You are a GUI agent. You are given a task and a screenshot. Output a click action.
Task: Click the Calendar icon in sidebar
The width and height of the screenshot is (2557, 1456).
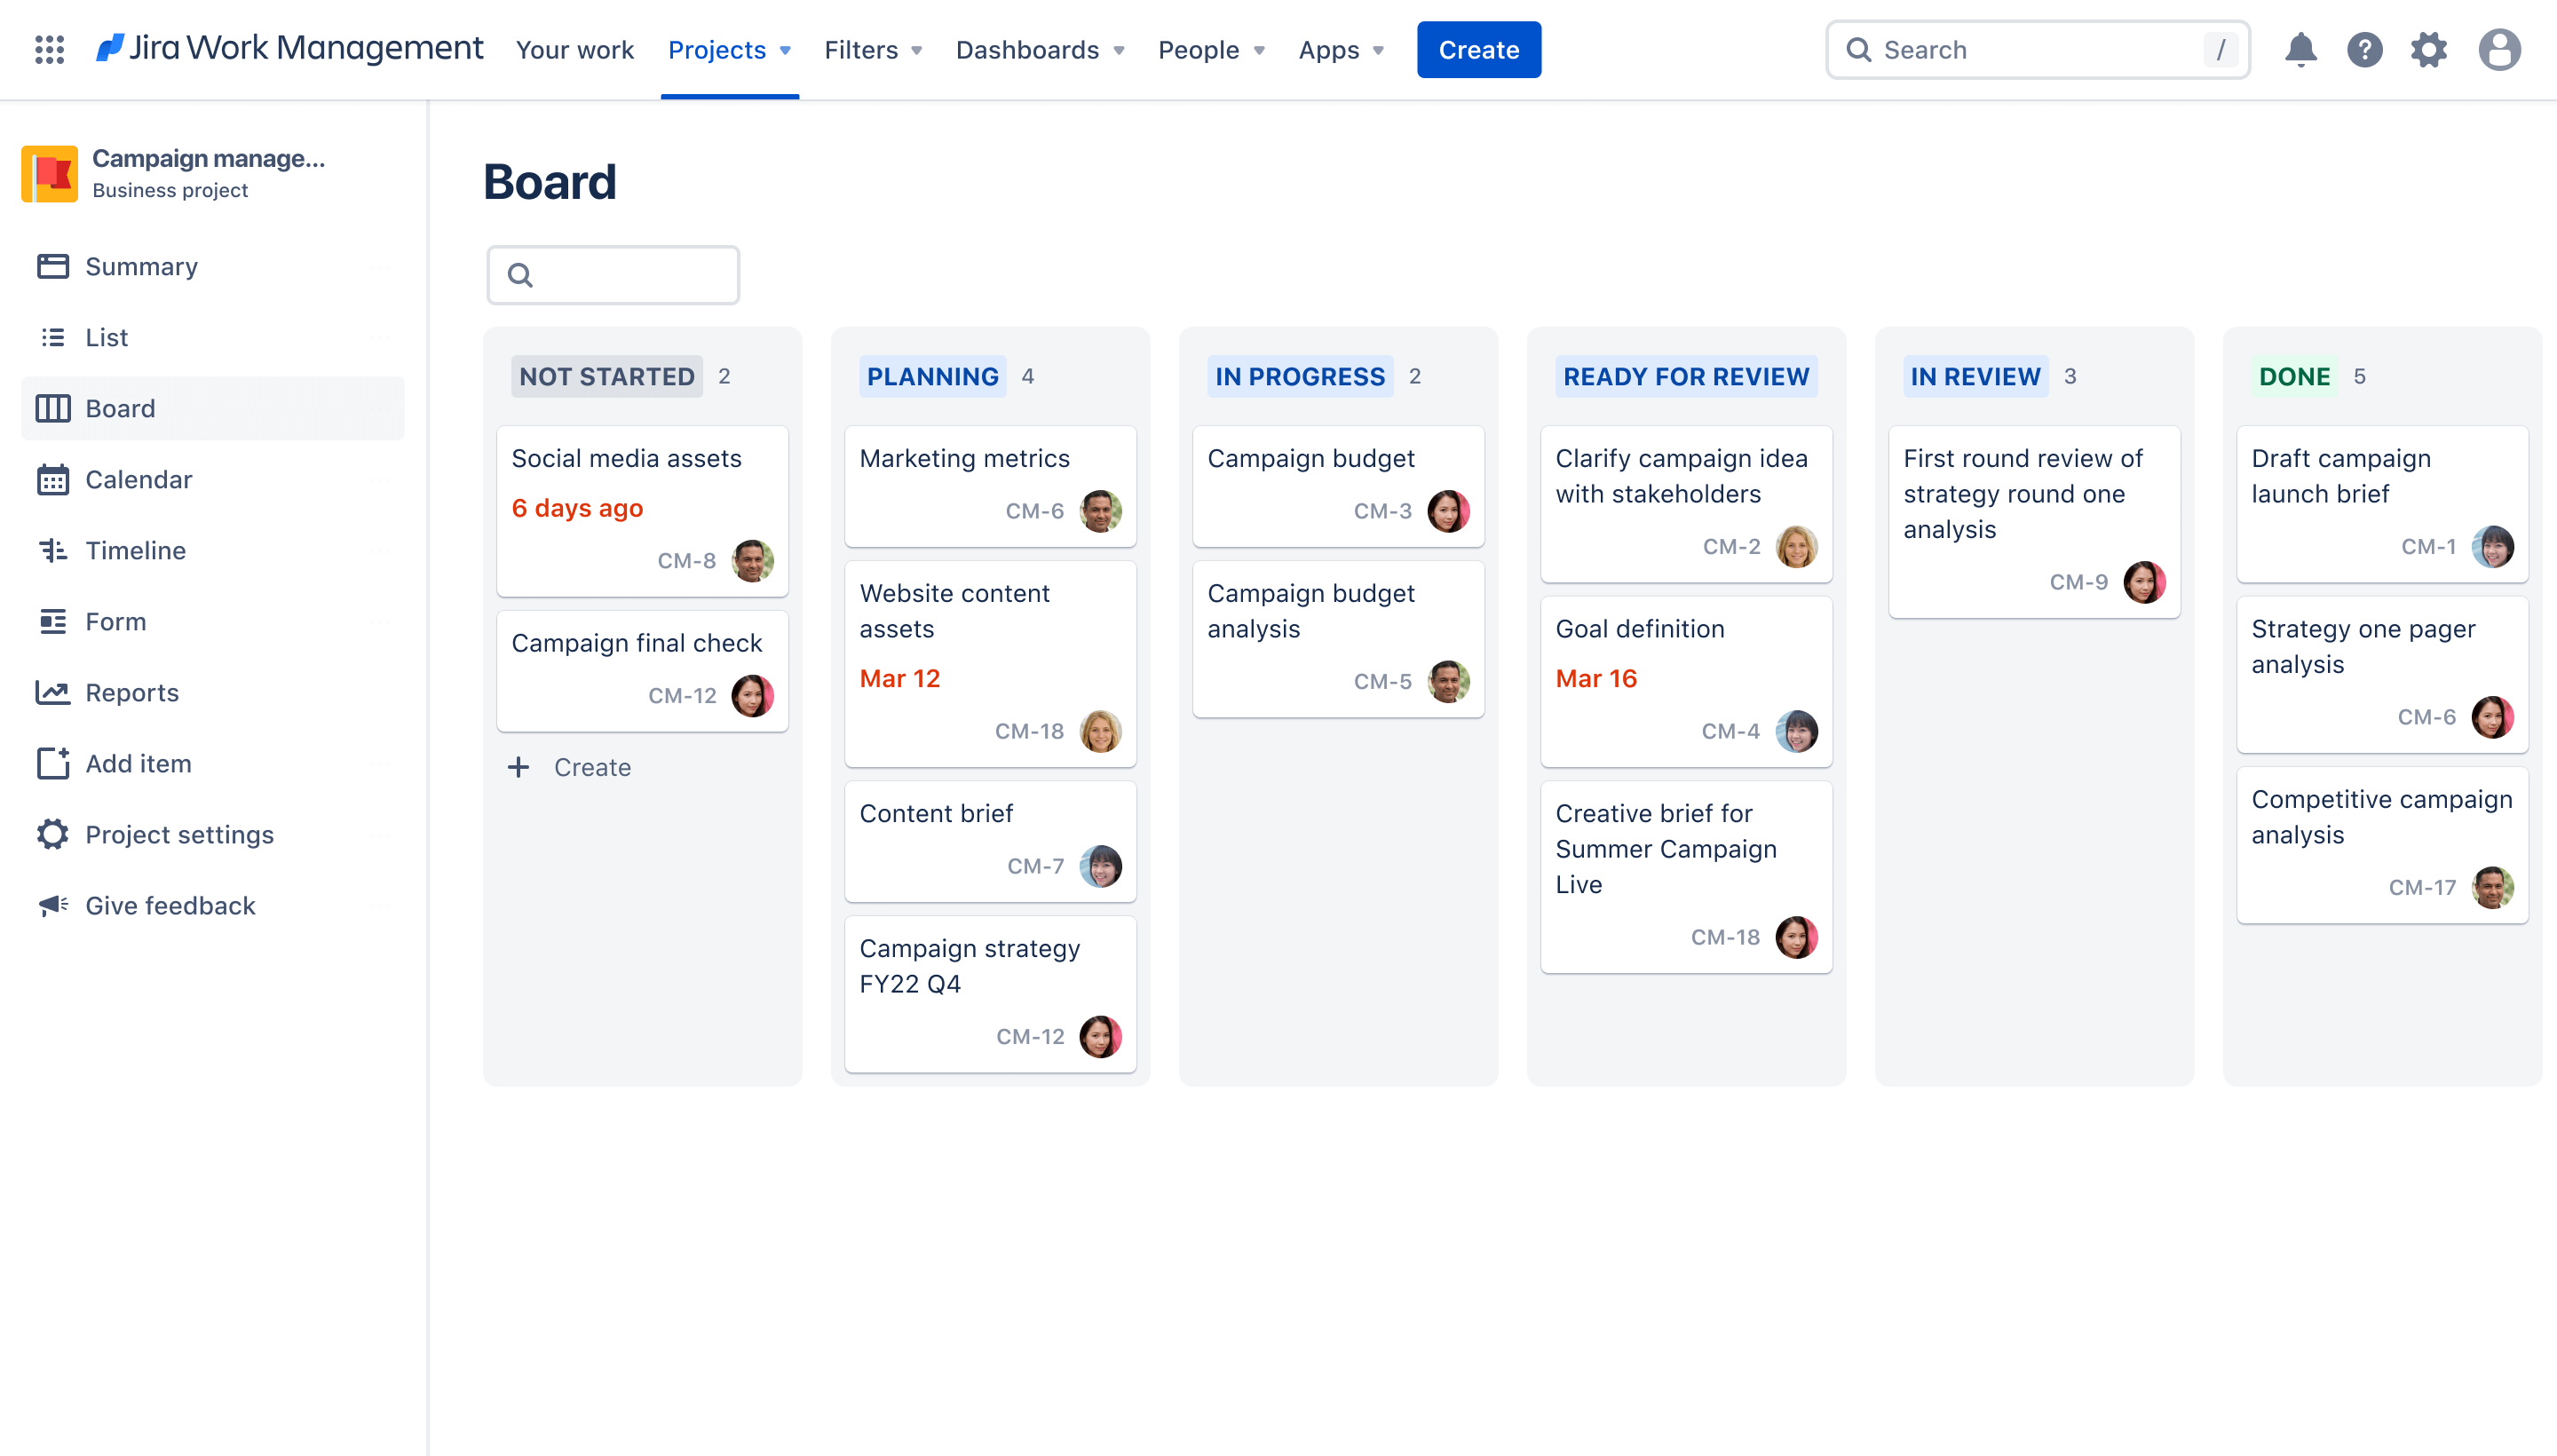(52, 478)
